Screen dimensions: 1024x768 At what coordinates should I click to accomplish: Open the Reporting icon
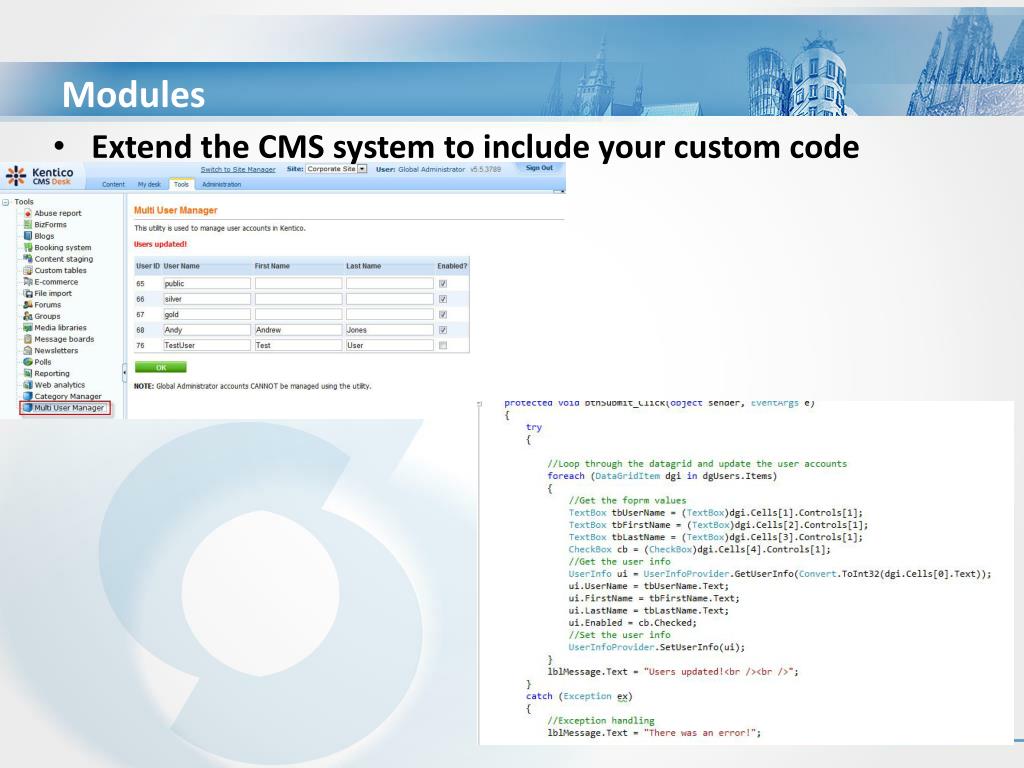[27, 373]
